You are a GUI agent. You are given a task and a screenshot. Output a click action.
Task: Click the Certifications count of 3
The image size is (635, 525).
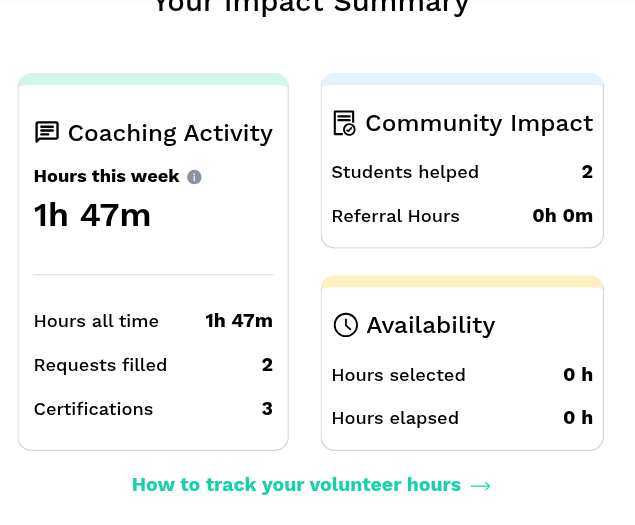tap(267, 409)
